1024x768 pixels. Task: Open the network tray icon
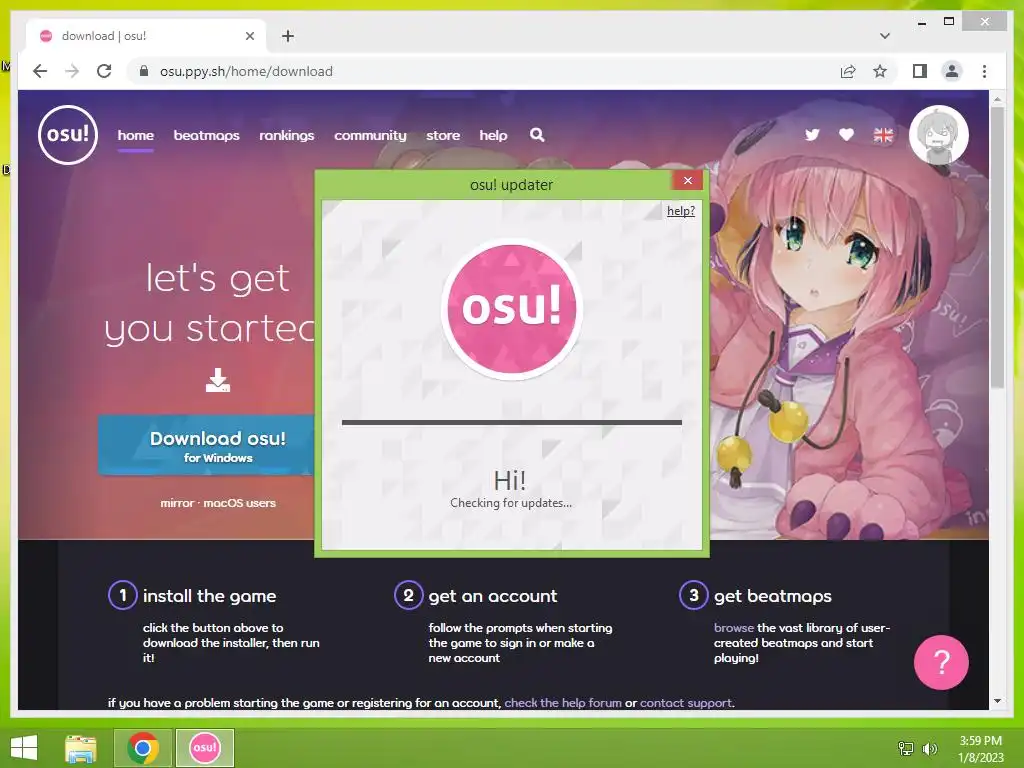click(x=906, y=749)
